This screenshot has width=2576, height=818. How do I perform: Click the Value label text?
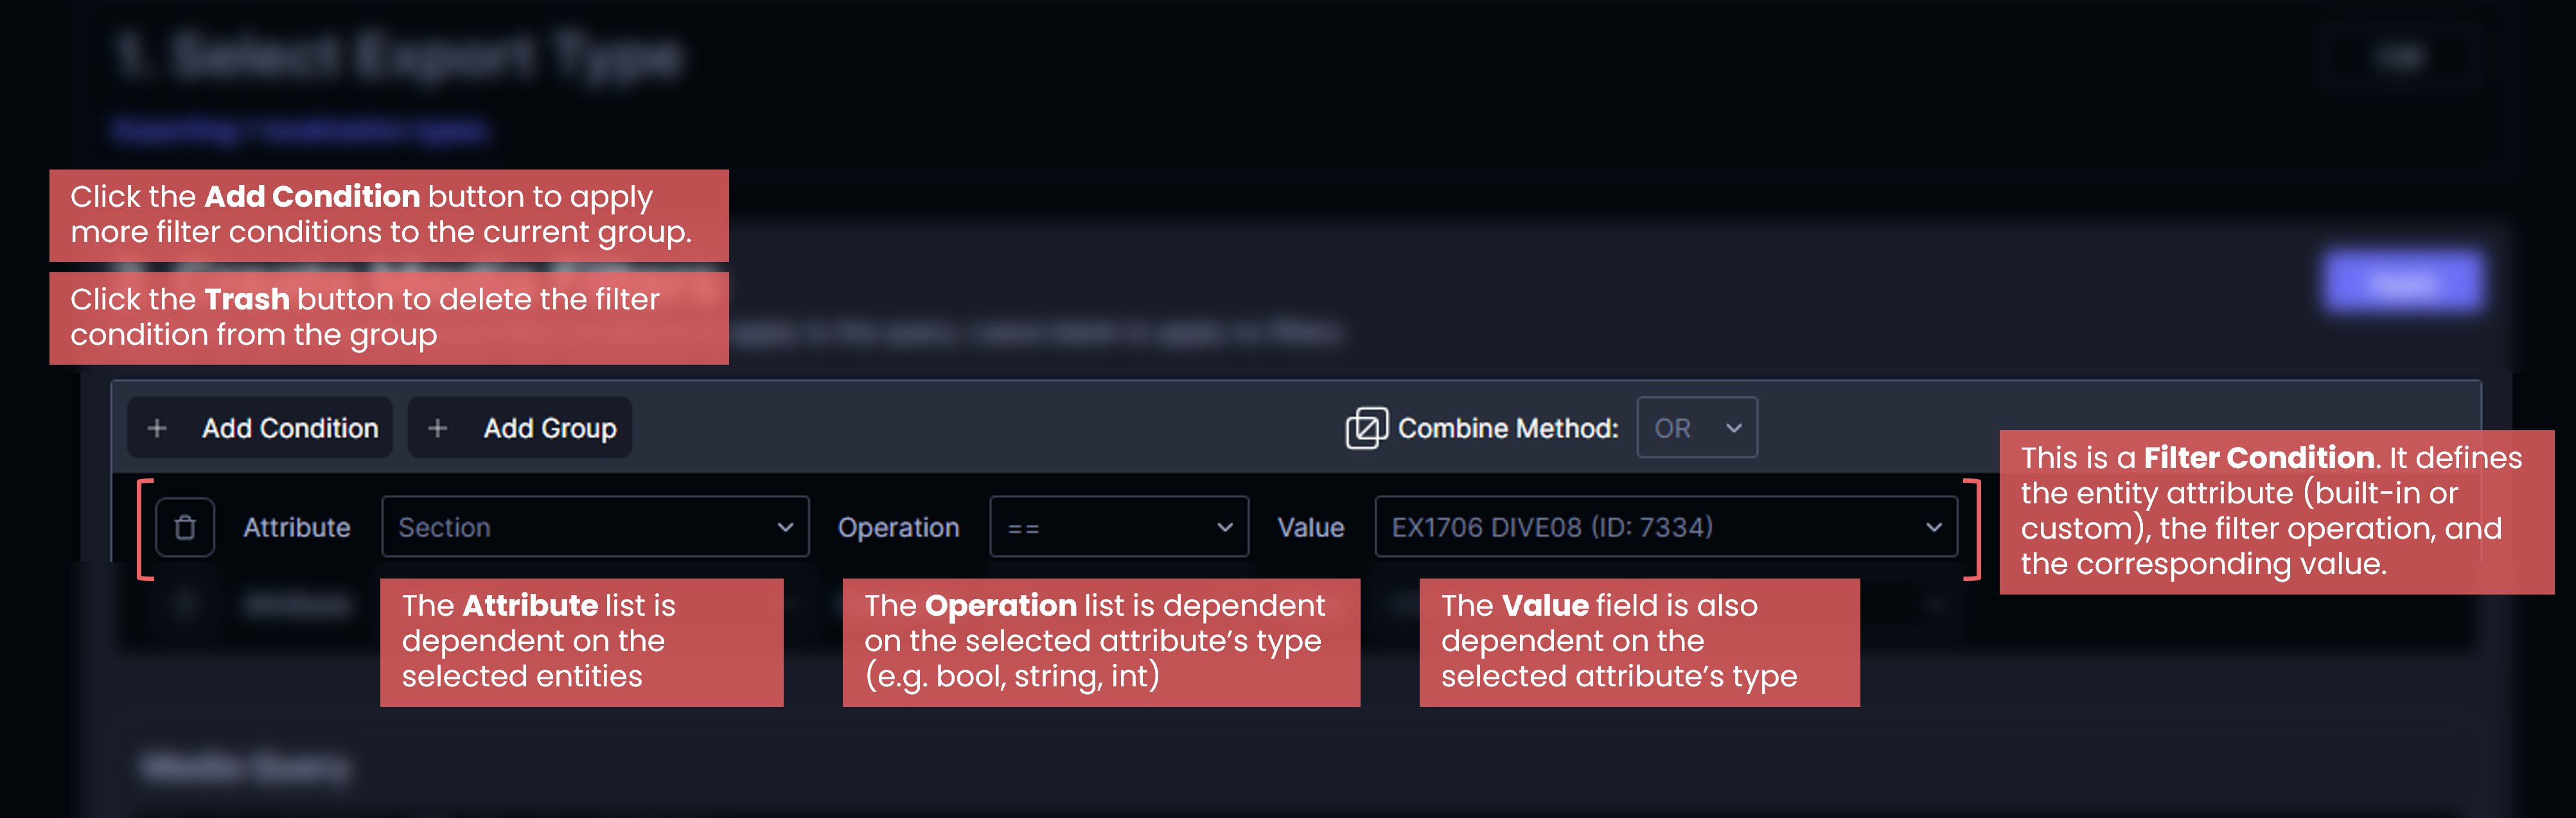point(1310,527)
